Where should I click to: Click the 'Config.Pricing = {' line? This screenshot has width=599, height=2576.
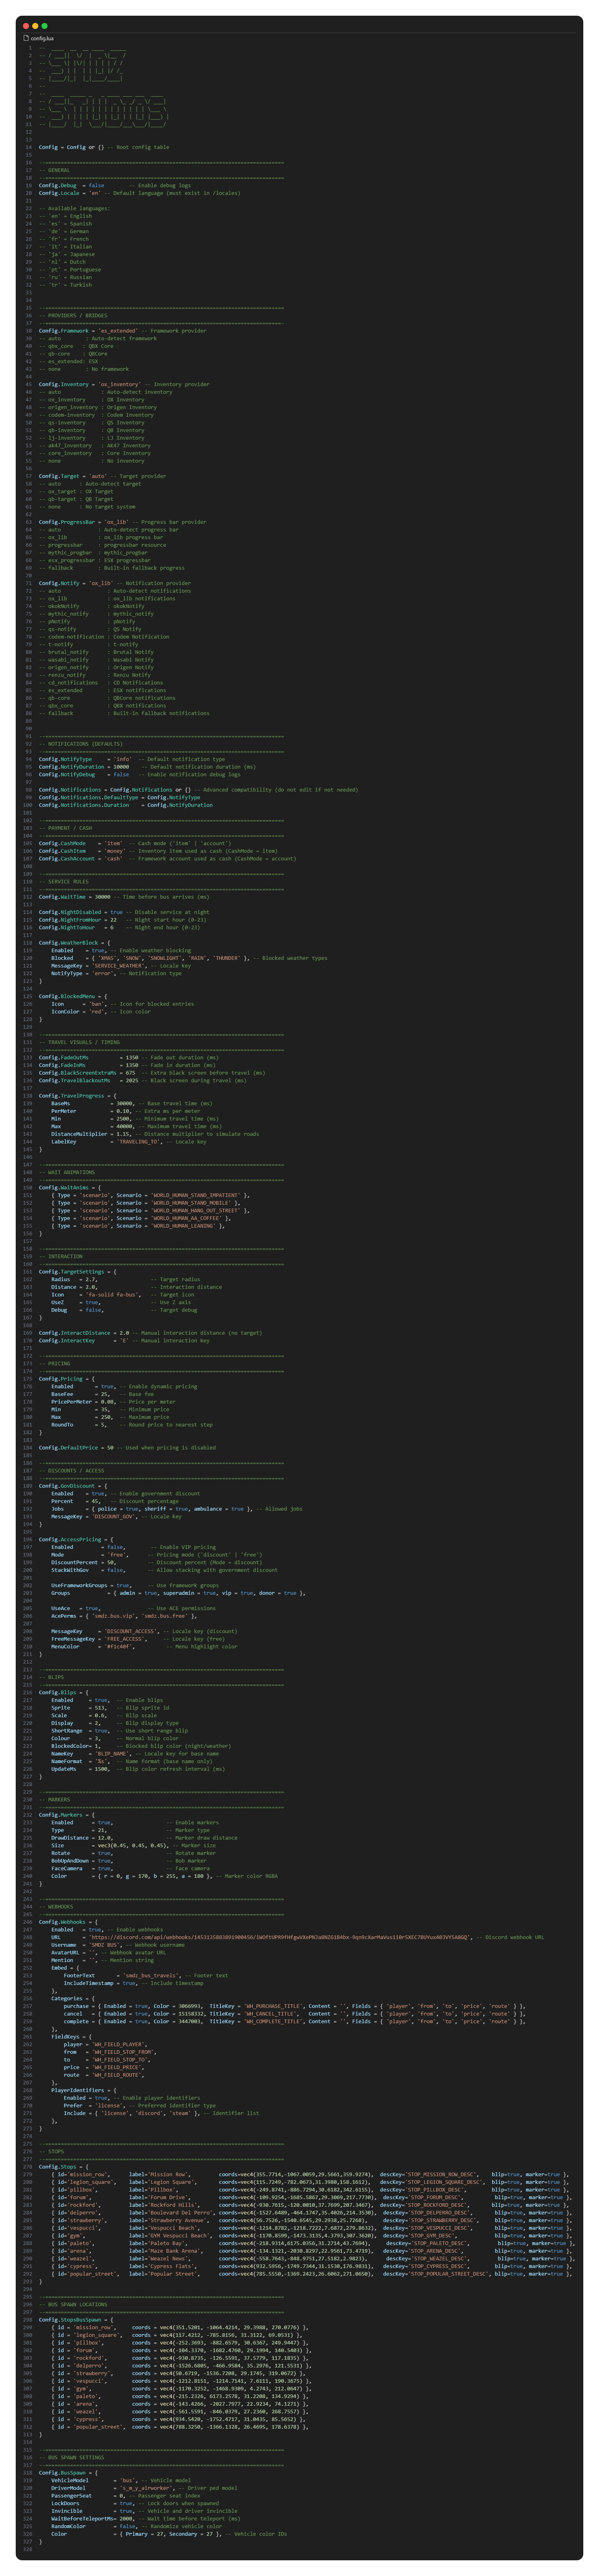click(x=67, y=1379)
